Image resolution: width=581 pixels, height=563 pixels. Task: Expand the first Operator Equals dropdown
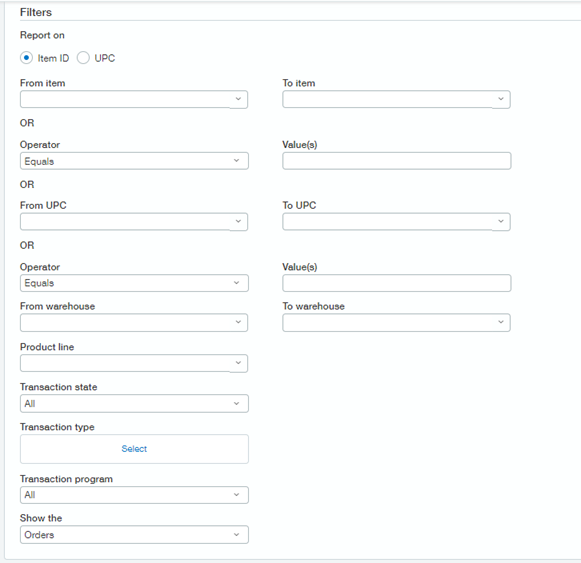click(x=134, y=161)
